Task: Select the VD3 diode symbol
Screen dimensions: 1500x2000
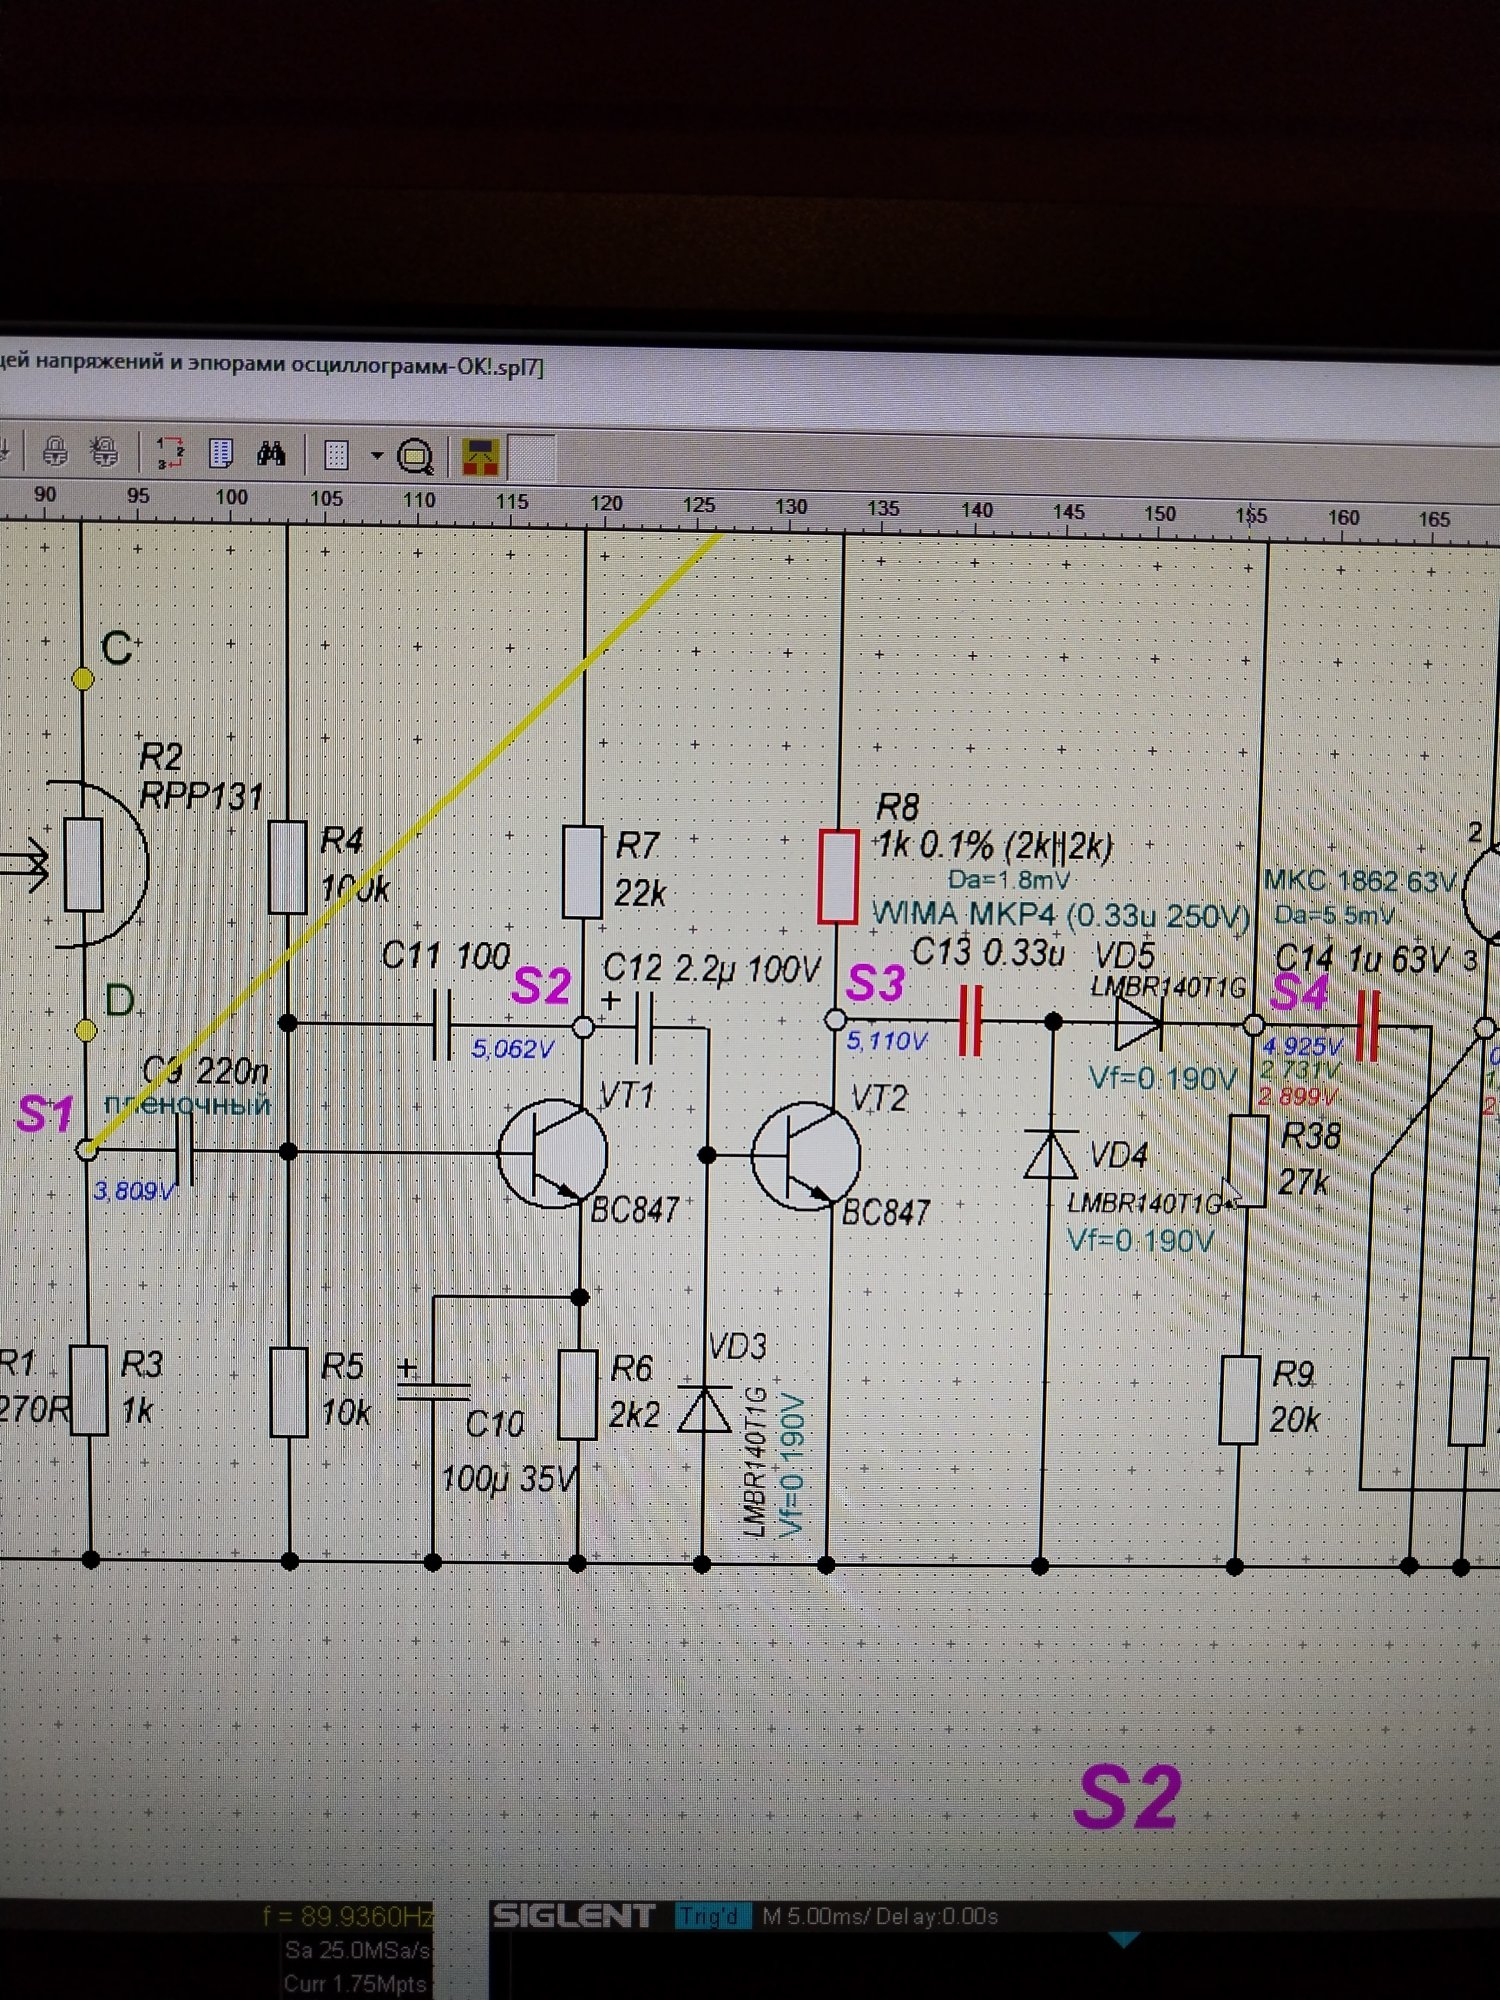Action: [x=704, y=1408]
